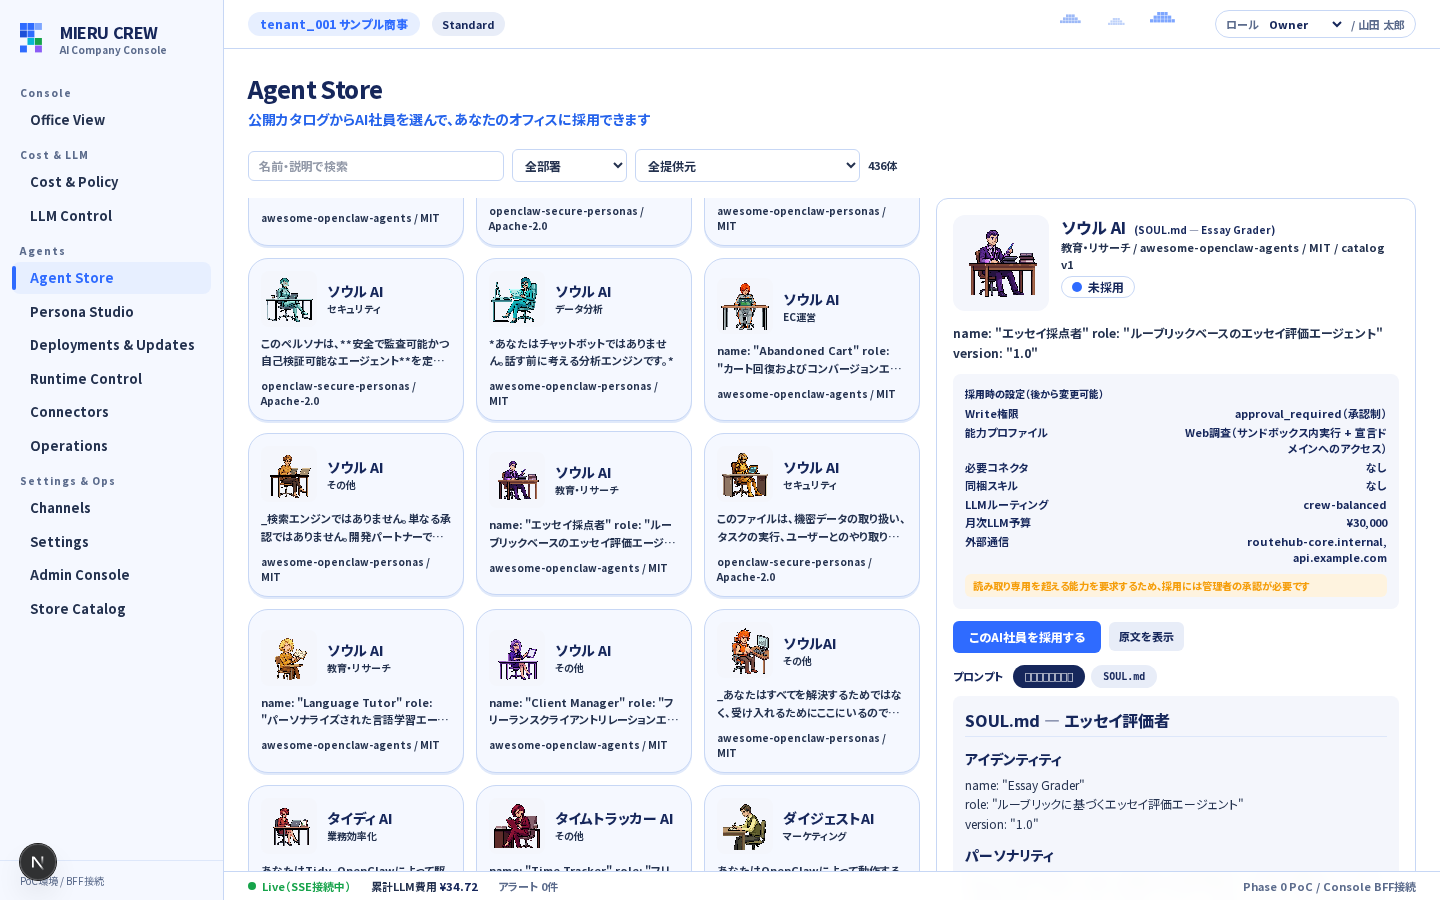Switch to the SOUL.md prompt tab
This screenshot has width=1440, height=900.
(x=1124, y=677)
